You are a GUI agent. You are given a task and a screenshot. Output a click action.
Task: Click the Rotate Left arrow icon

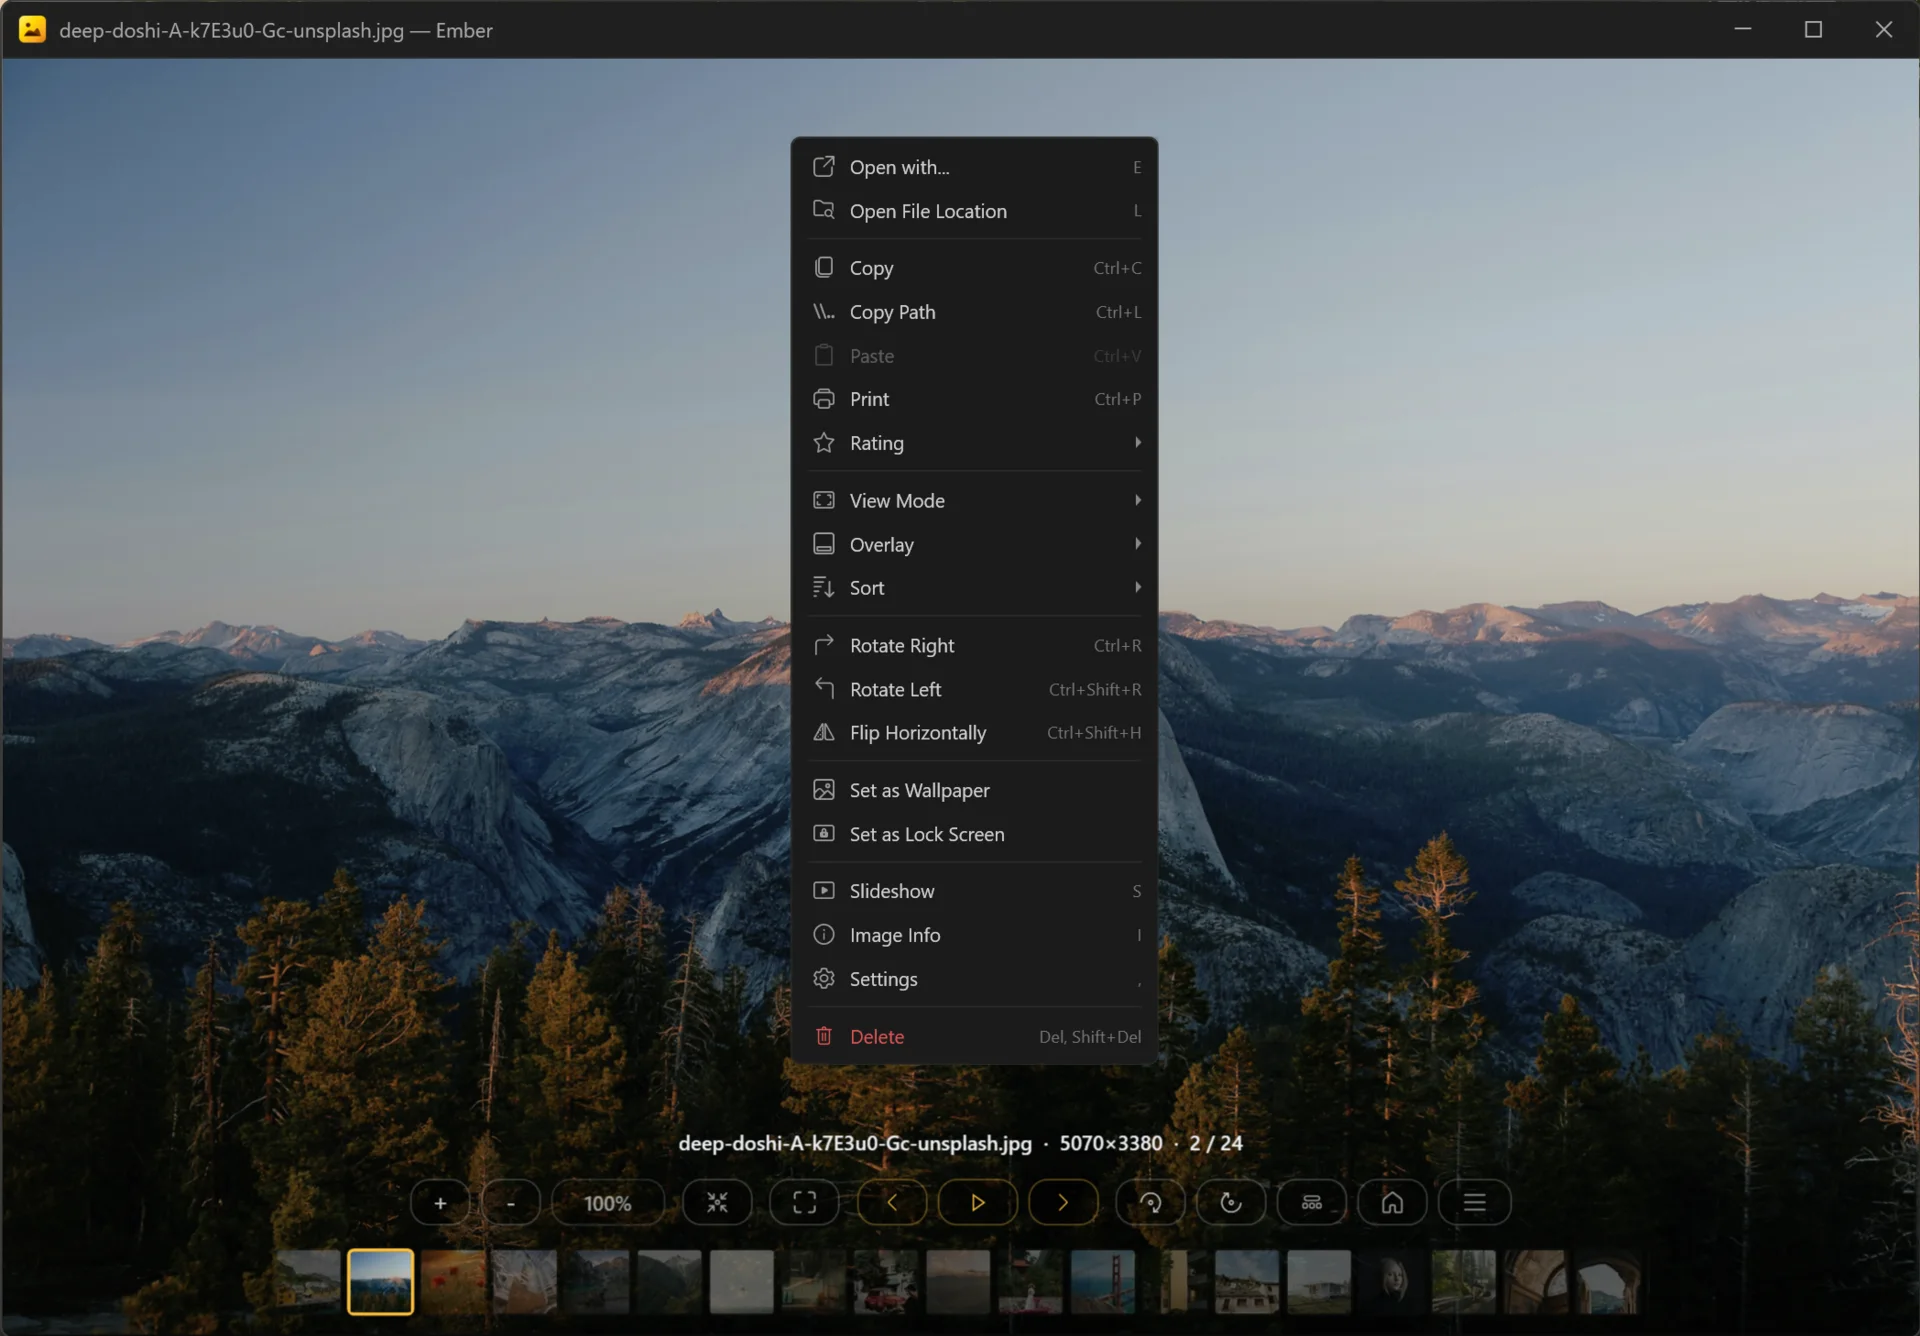click(x=824, y=689)
